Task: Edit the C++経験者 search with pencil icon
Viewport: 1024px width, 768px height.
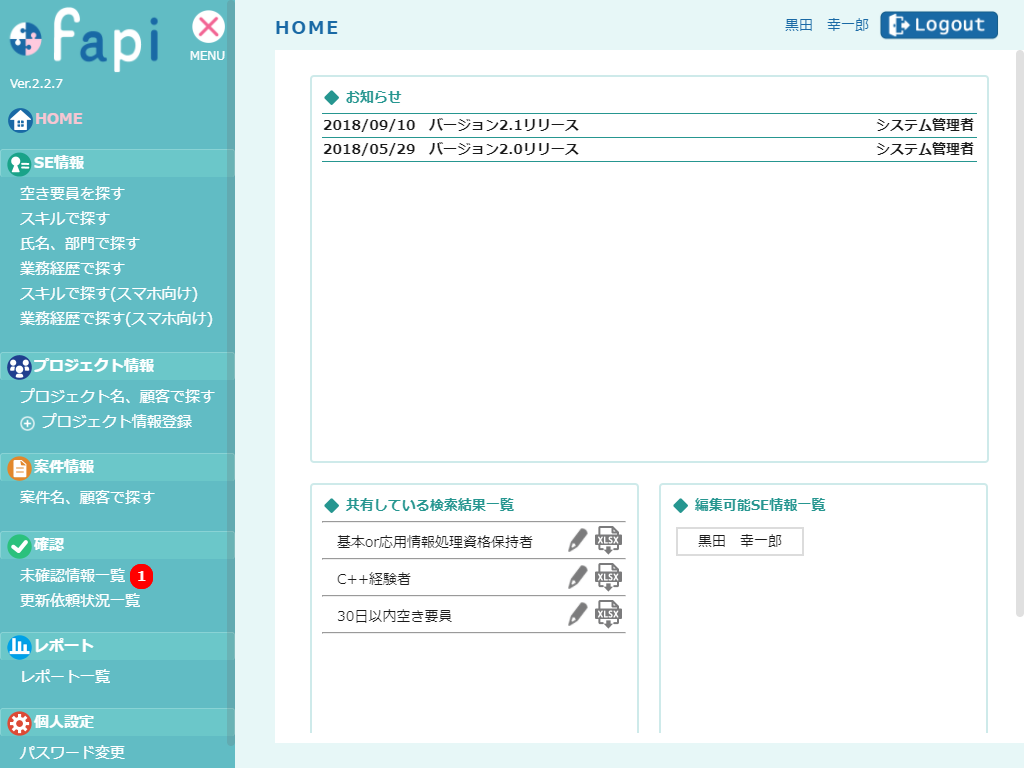Action: coord(577,578)
